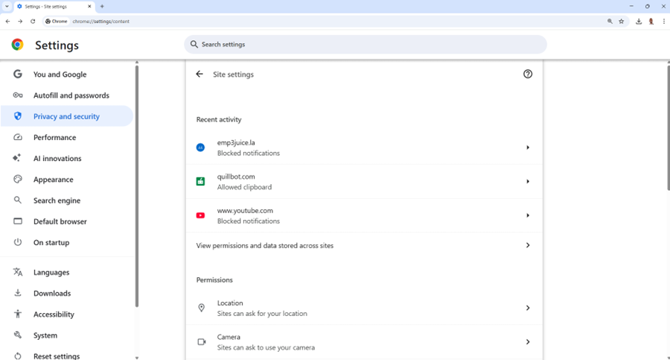The width and height of the screenshot is (670, 360).
Task: Open the tab search dropdown arrow
Action: pos(7,6)
